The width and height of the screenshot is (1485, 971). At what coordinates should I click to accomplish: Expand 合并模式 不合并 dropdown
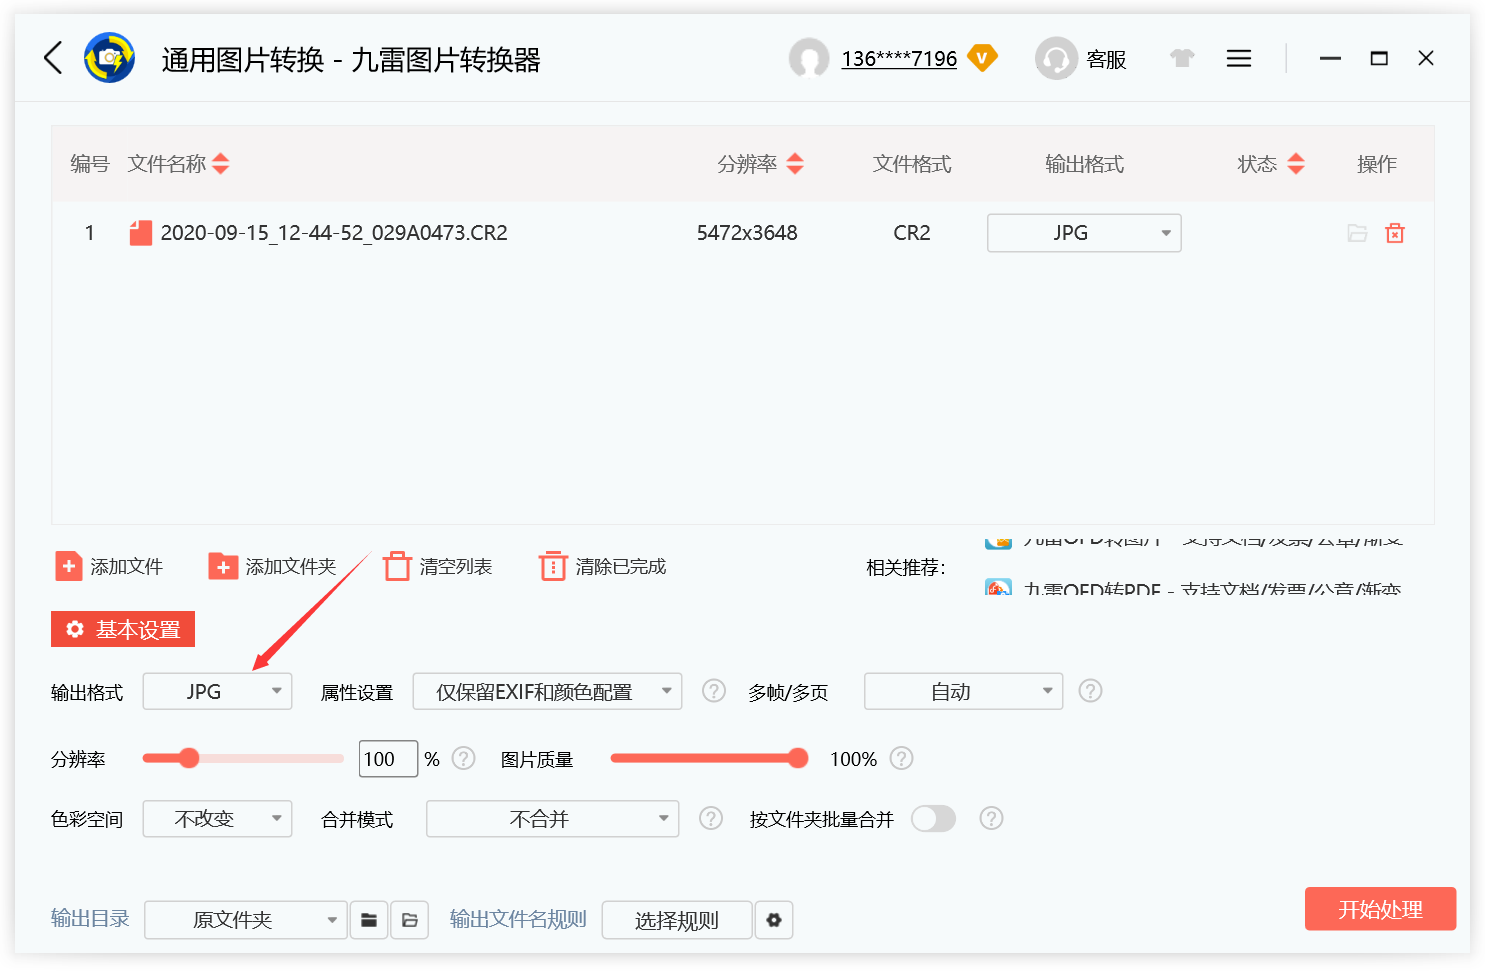tap(552, 819)
